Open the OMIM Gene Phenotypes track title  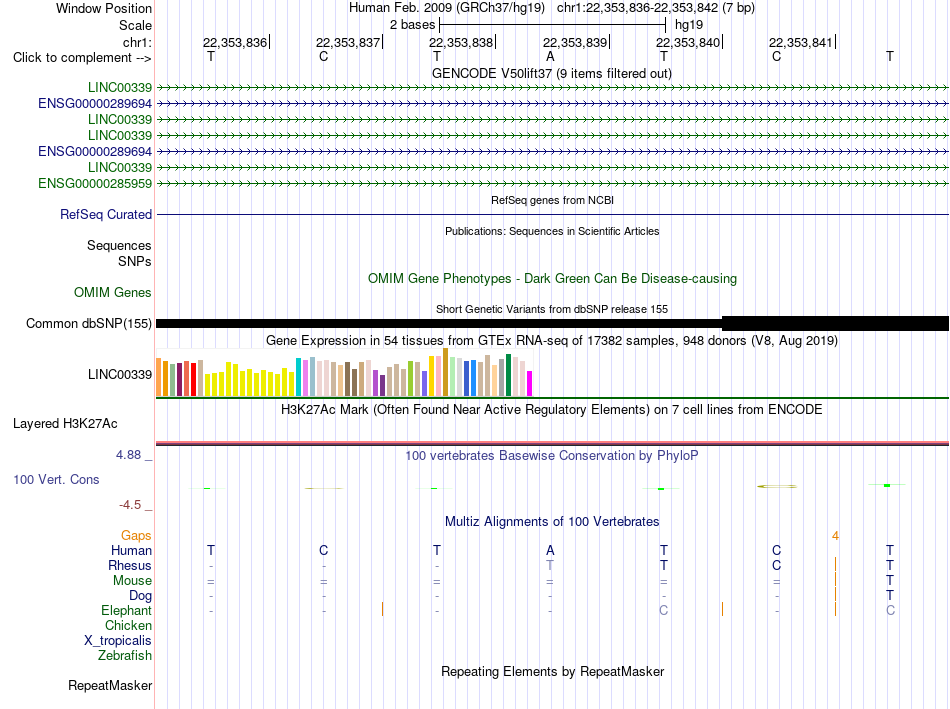tap(552, 279)
